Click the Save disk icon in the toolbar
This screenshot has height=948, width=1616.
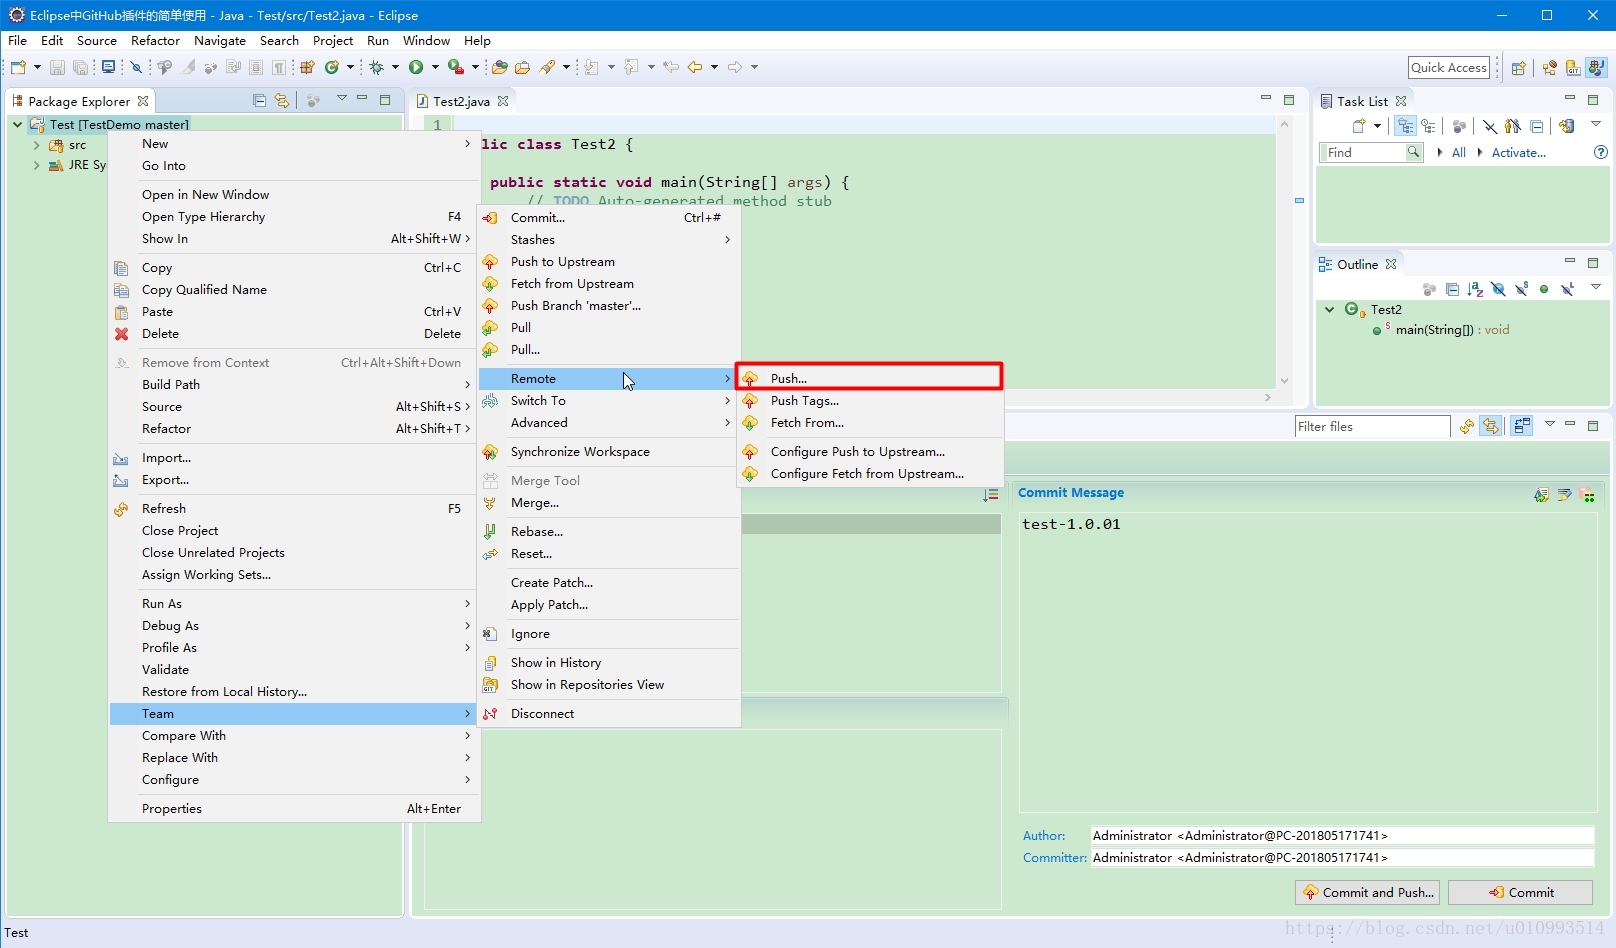click(x=58, y=67)
